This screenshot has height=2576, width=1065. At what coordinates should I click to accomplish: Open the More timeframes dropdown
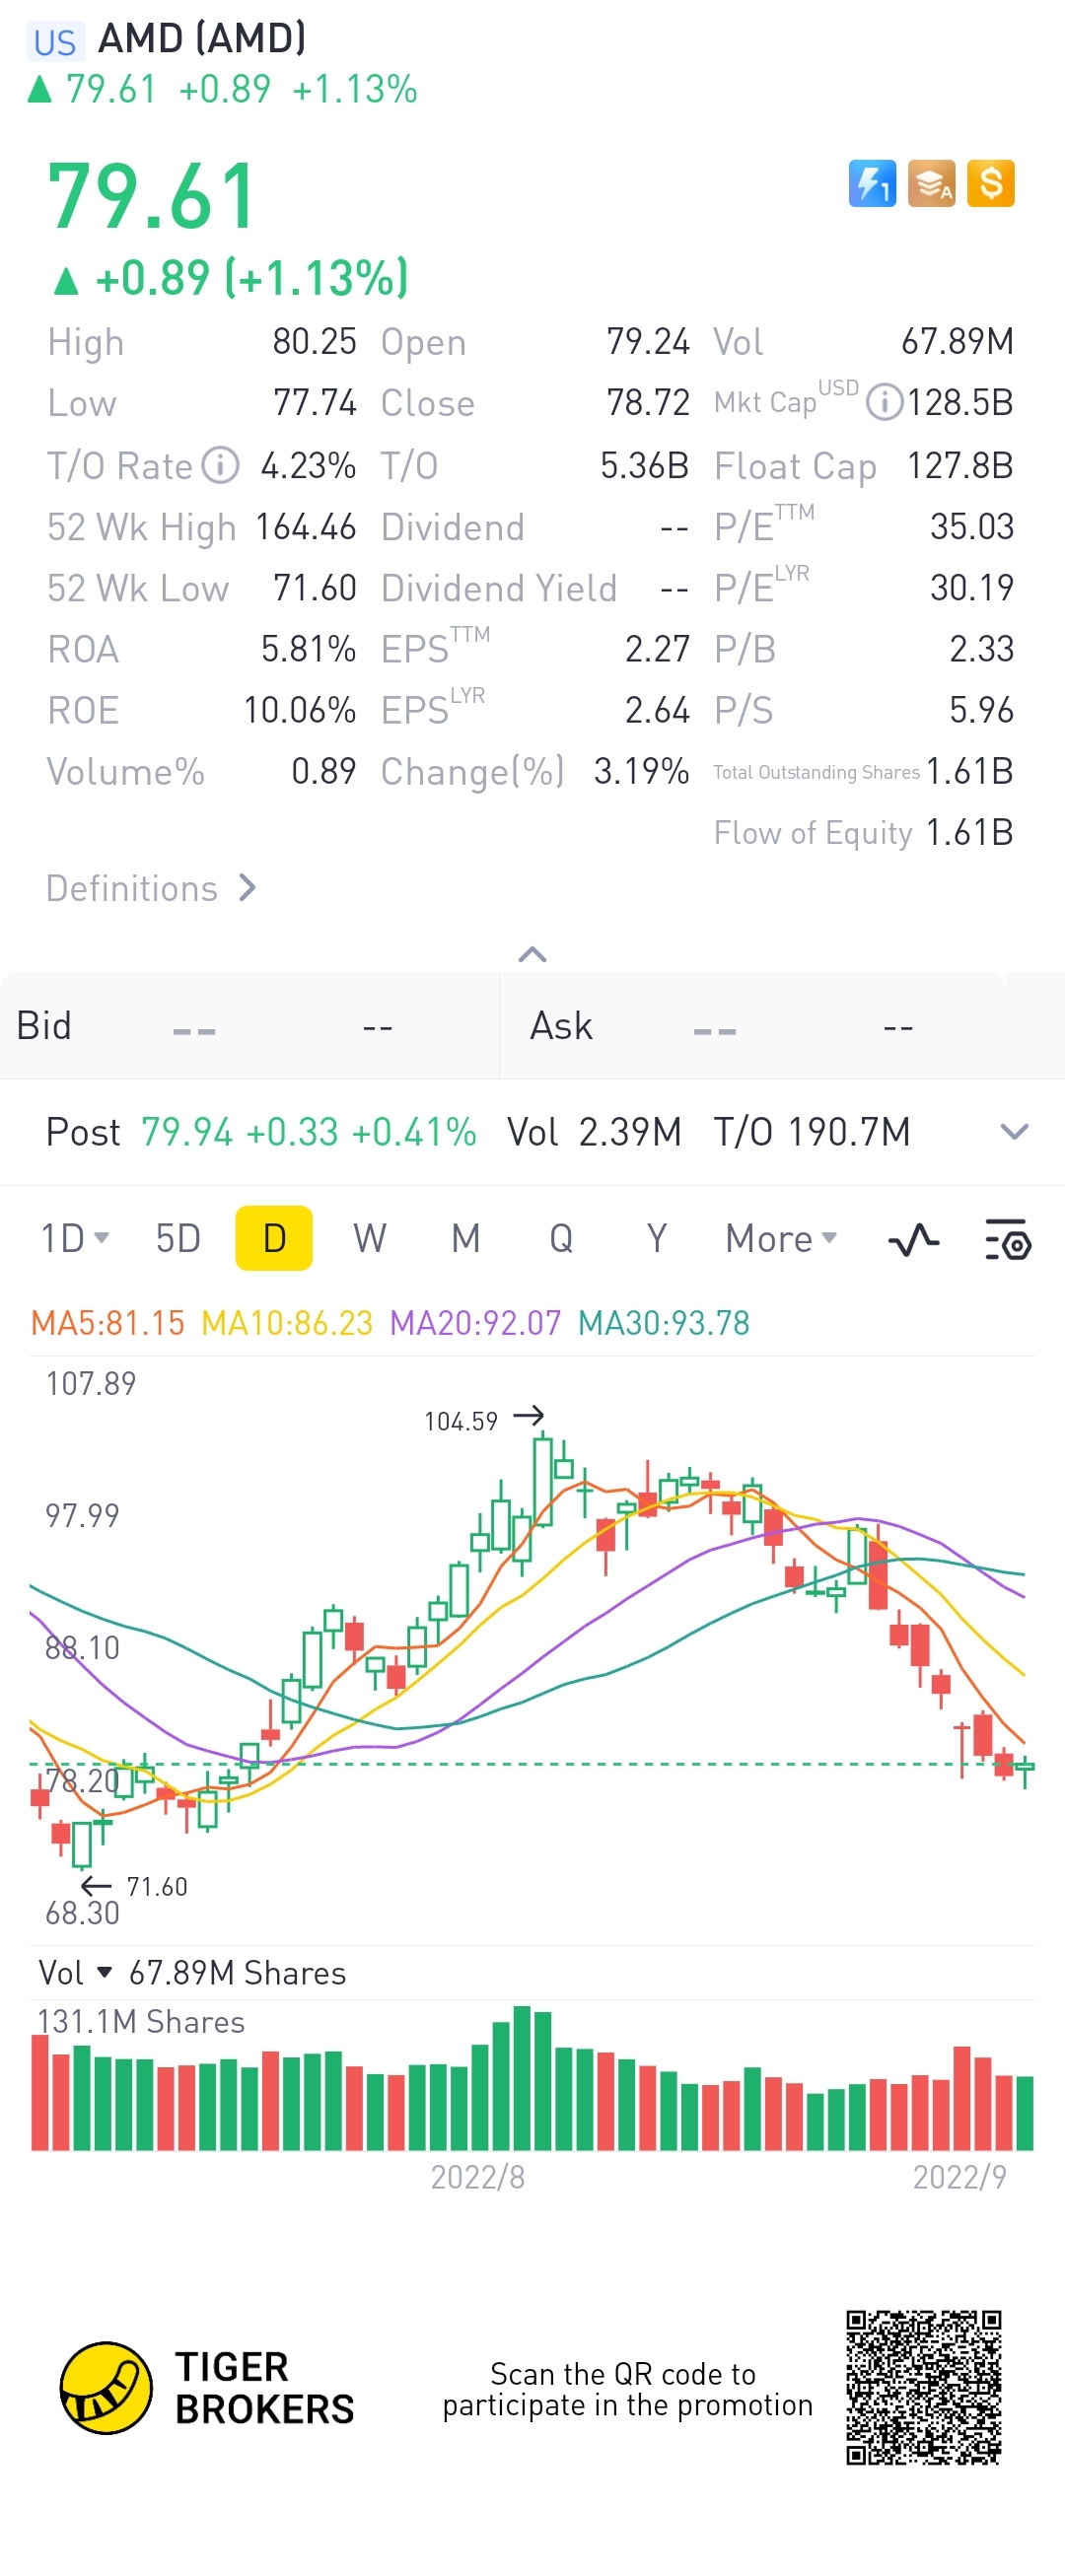tap(780, 1239)
